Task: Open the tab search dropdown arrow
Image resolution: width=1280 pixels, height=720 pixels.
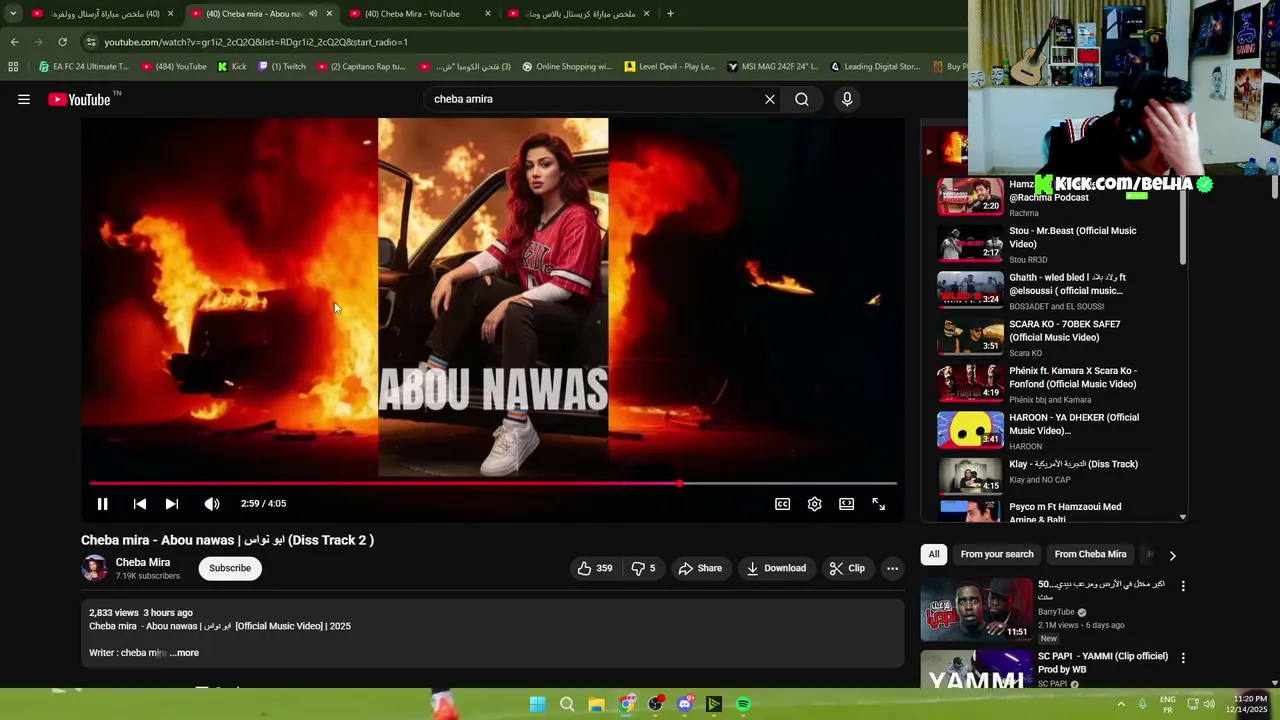Action: (12, 14)
